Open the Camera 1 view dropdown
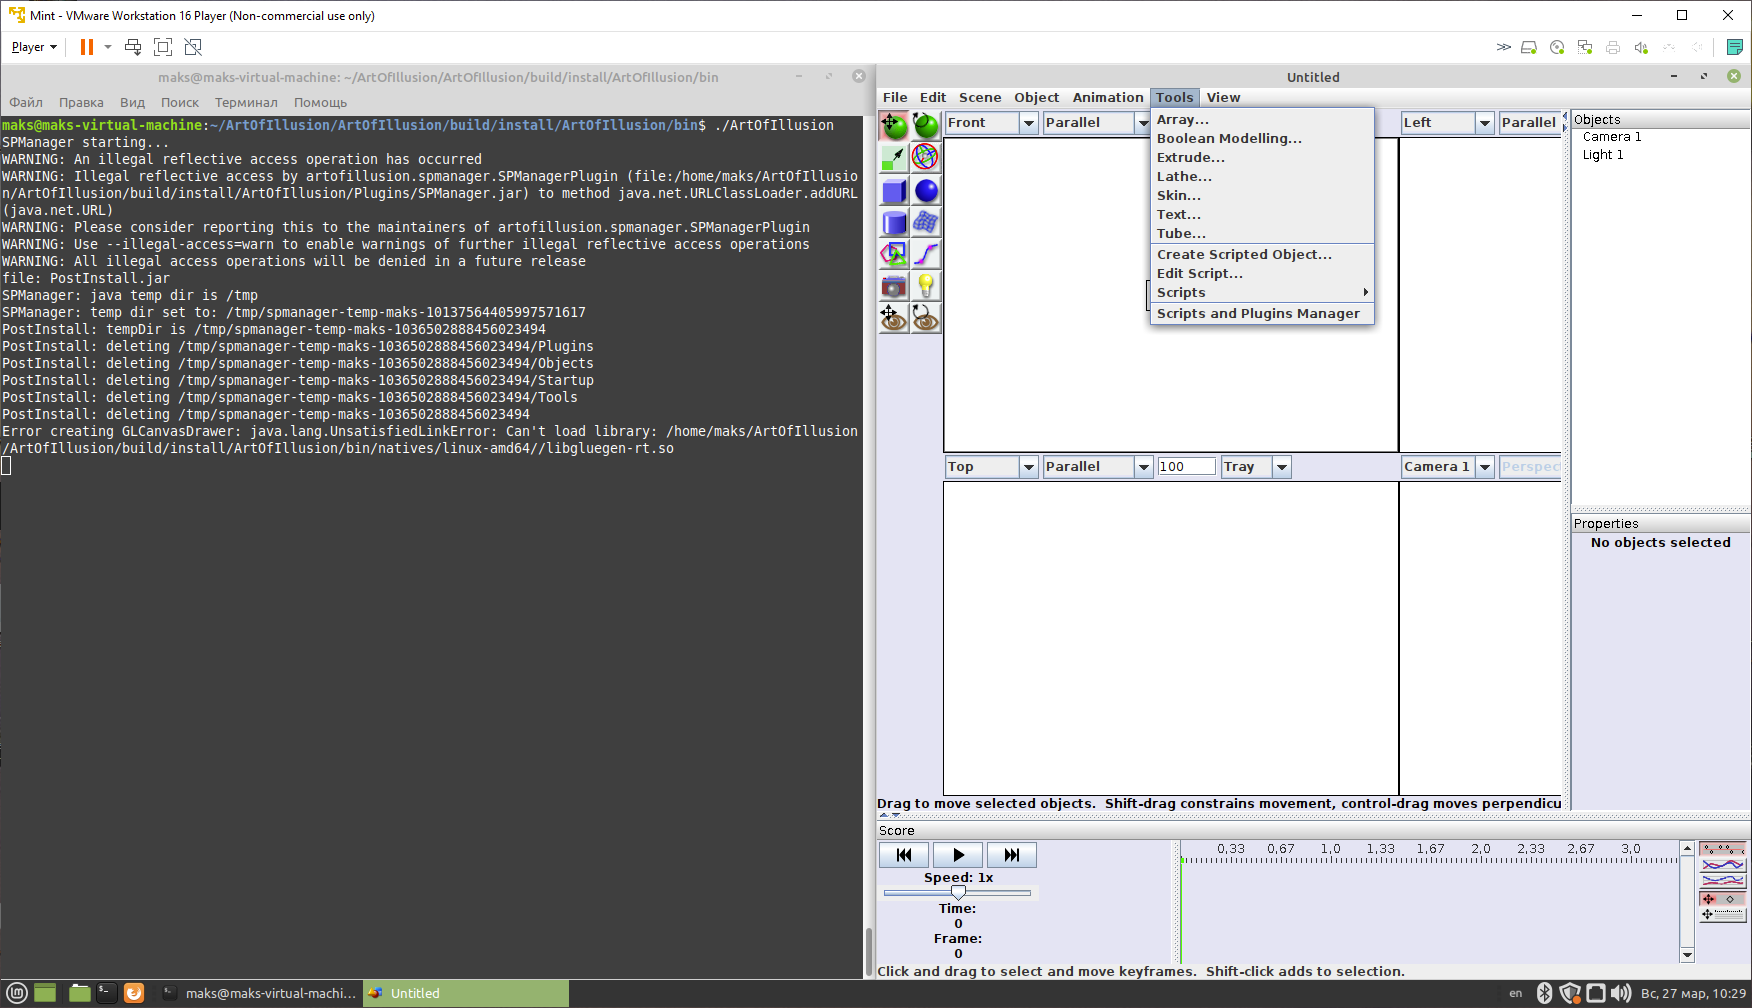The height and width of the screenshot is (1008, 1752). coord(1485,467)
